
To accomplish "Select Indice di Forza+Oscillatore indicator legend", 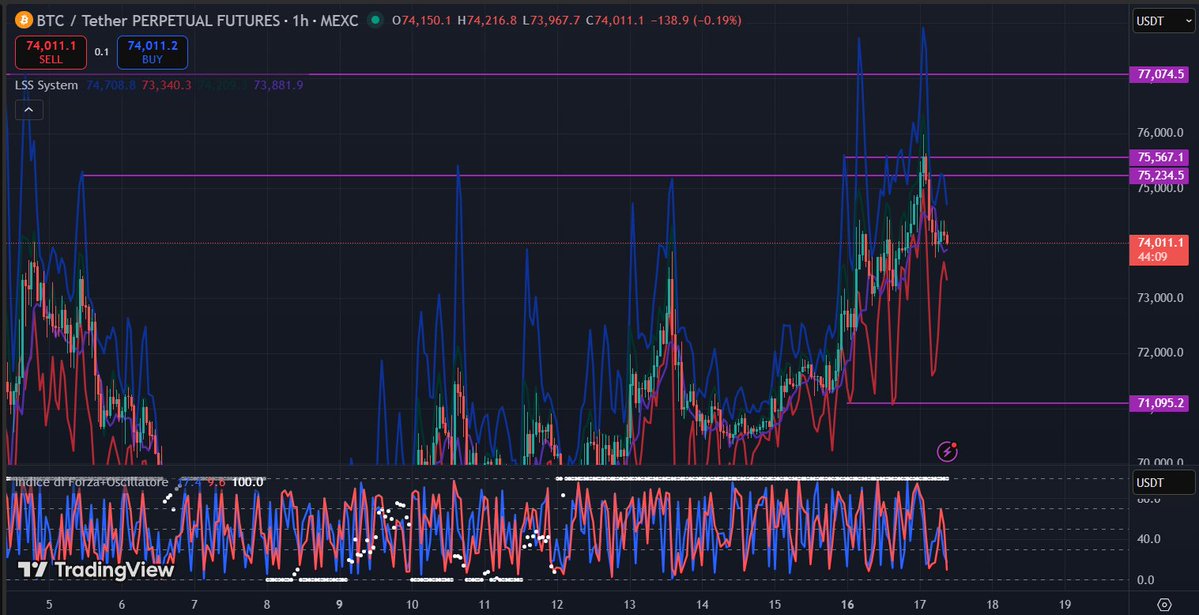I will tap(92, 482).
